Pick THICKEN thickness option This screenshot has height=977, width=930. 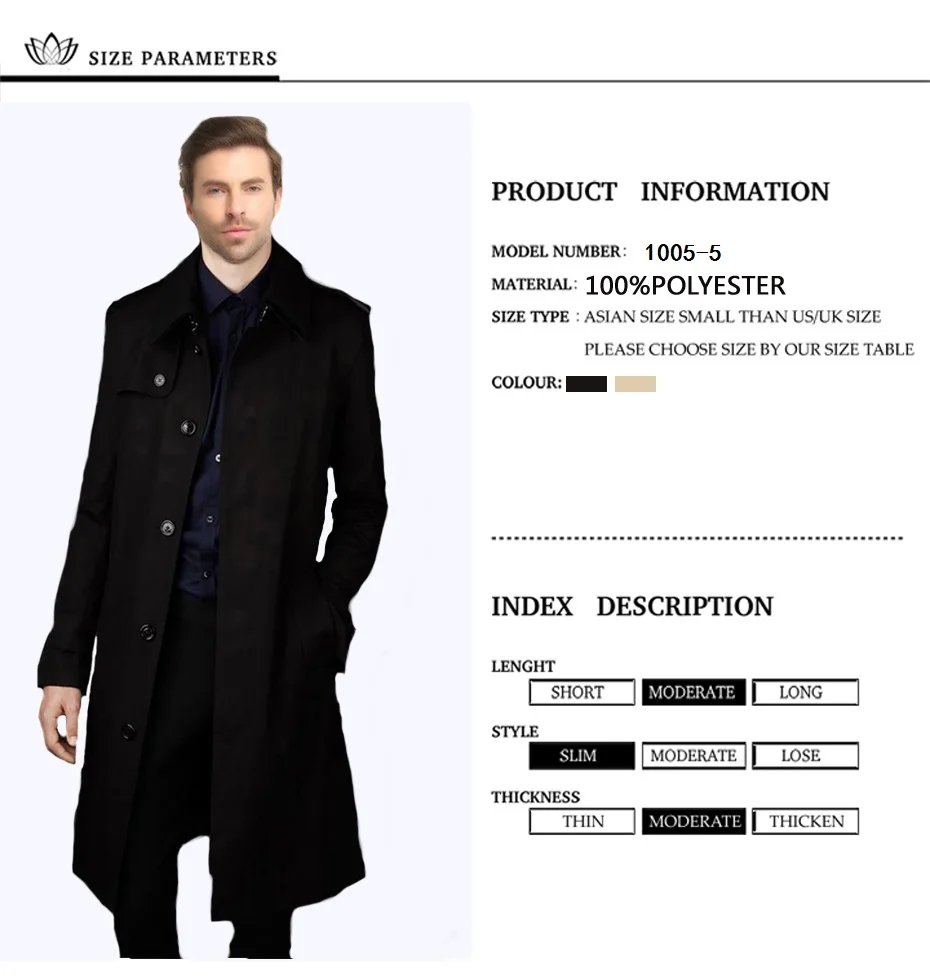(805, 821)
